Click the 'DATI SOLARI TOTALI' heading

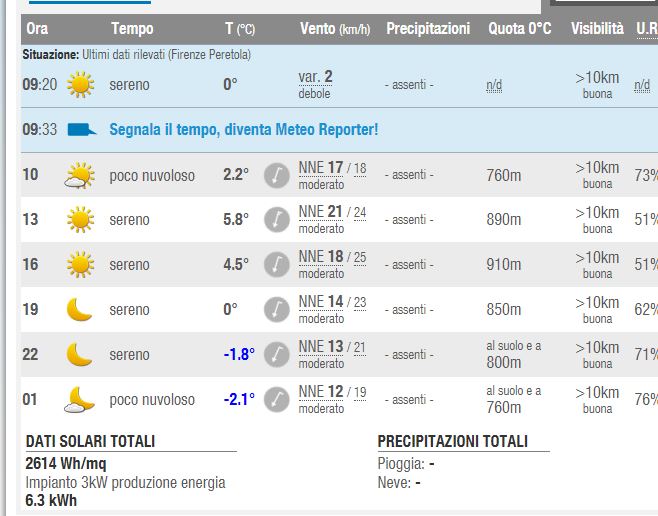coord(90,441)
